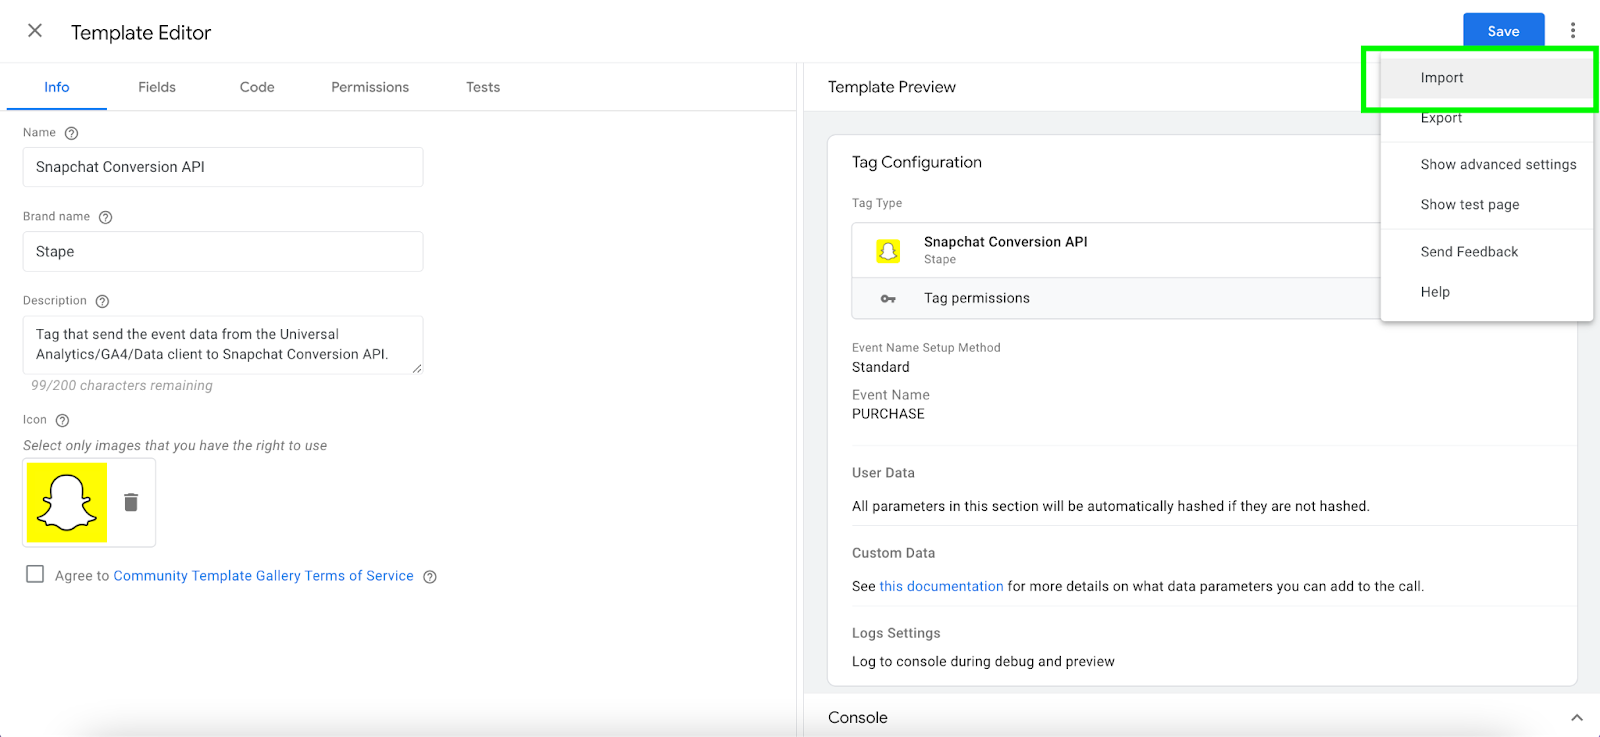Click help icon next to Name label
Screen dimensions: 1600x737
(x=71, y=133)
